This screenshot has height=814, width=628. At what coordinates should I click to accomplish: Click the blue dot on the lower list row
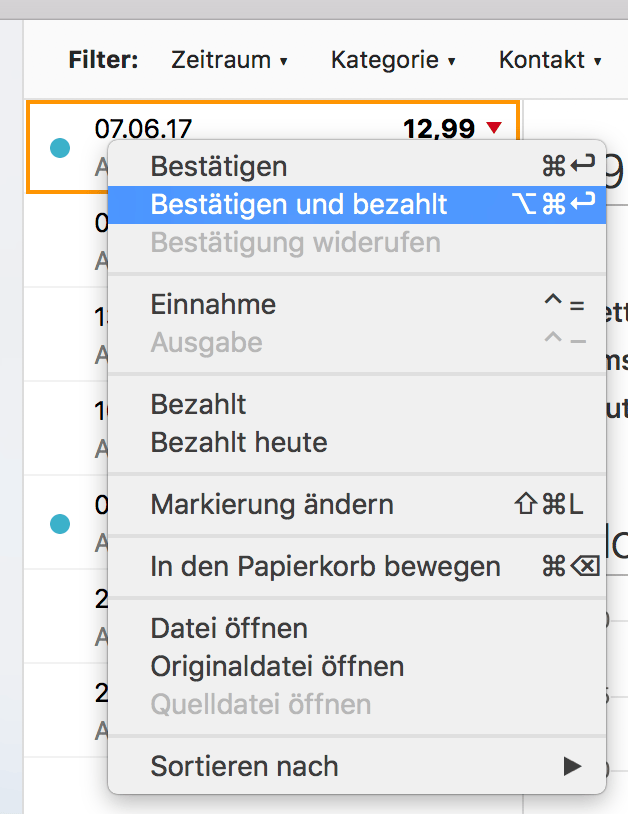click(60, 523)
